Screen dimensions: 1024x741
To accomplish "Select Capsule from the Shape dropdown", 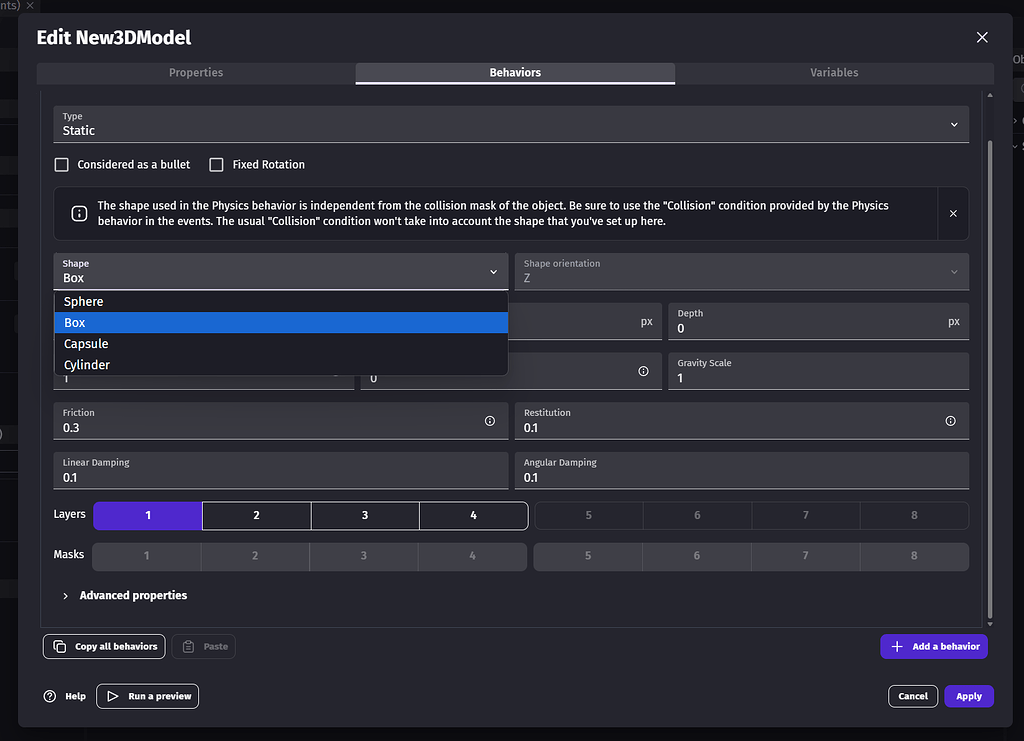I will point(85,343).
